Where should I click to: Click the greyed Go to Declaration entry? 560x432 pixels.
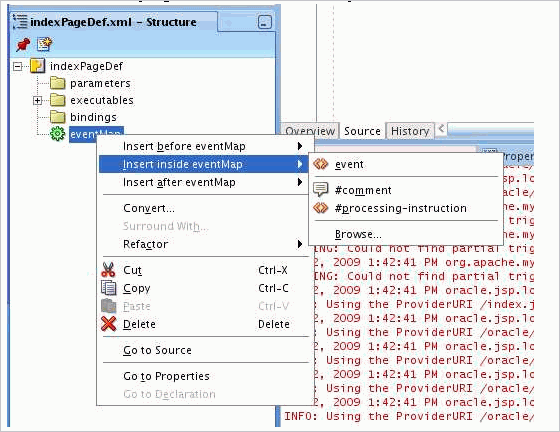point(204,394)
